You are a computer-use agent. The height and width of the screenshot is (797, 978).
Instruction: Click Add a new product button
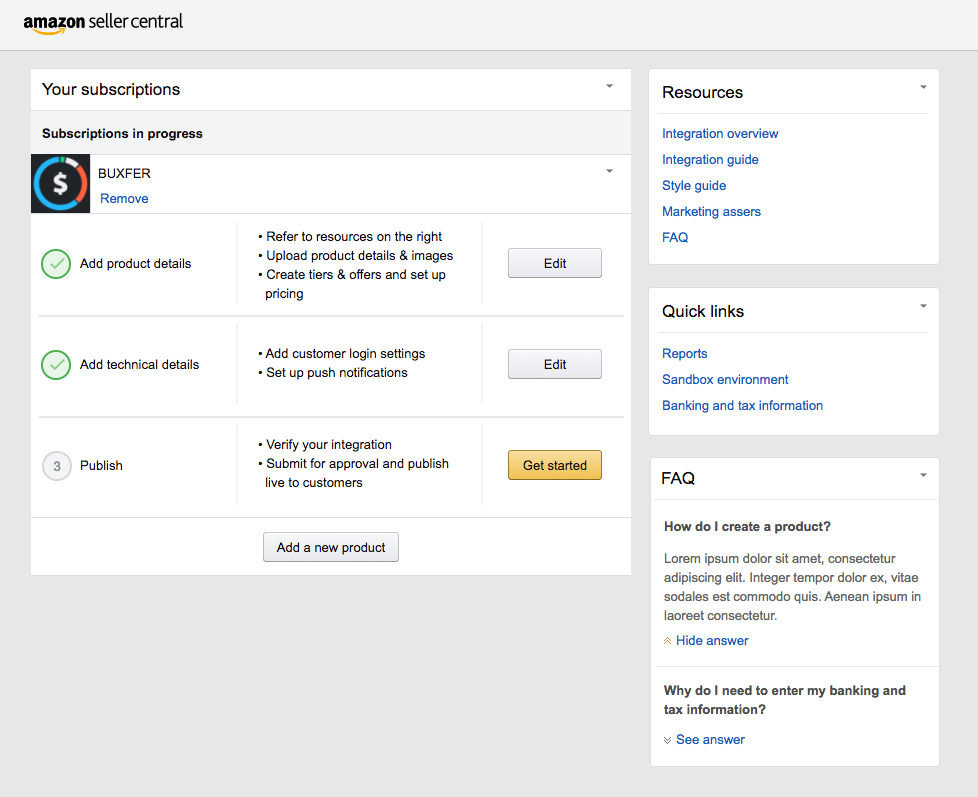[x=331, y=547]
